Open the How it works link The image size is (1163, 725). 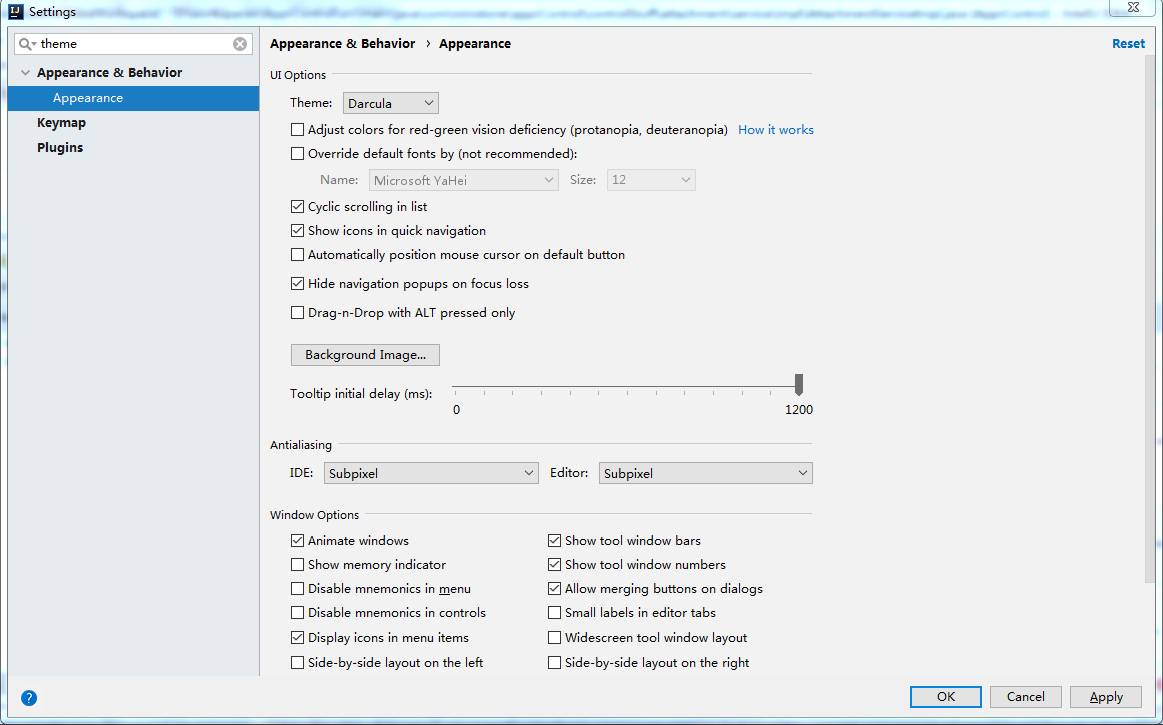(776, 130)
